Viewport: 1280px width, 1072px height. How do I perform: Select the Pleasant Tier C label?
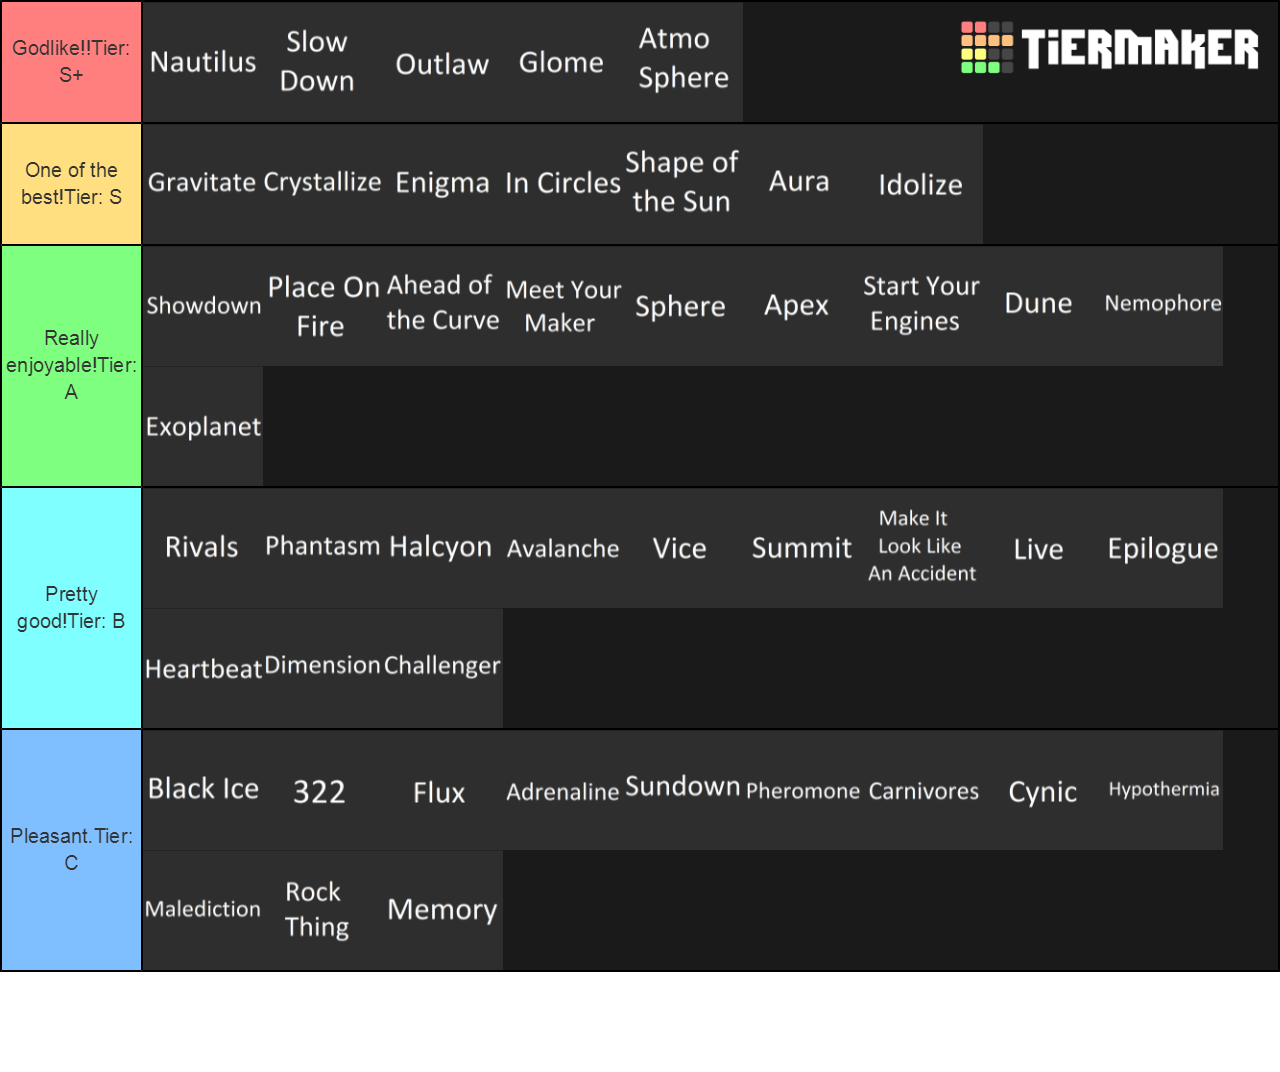[x=71, y=850]
